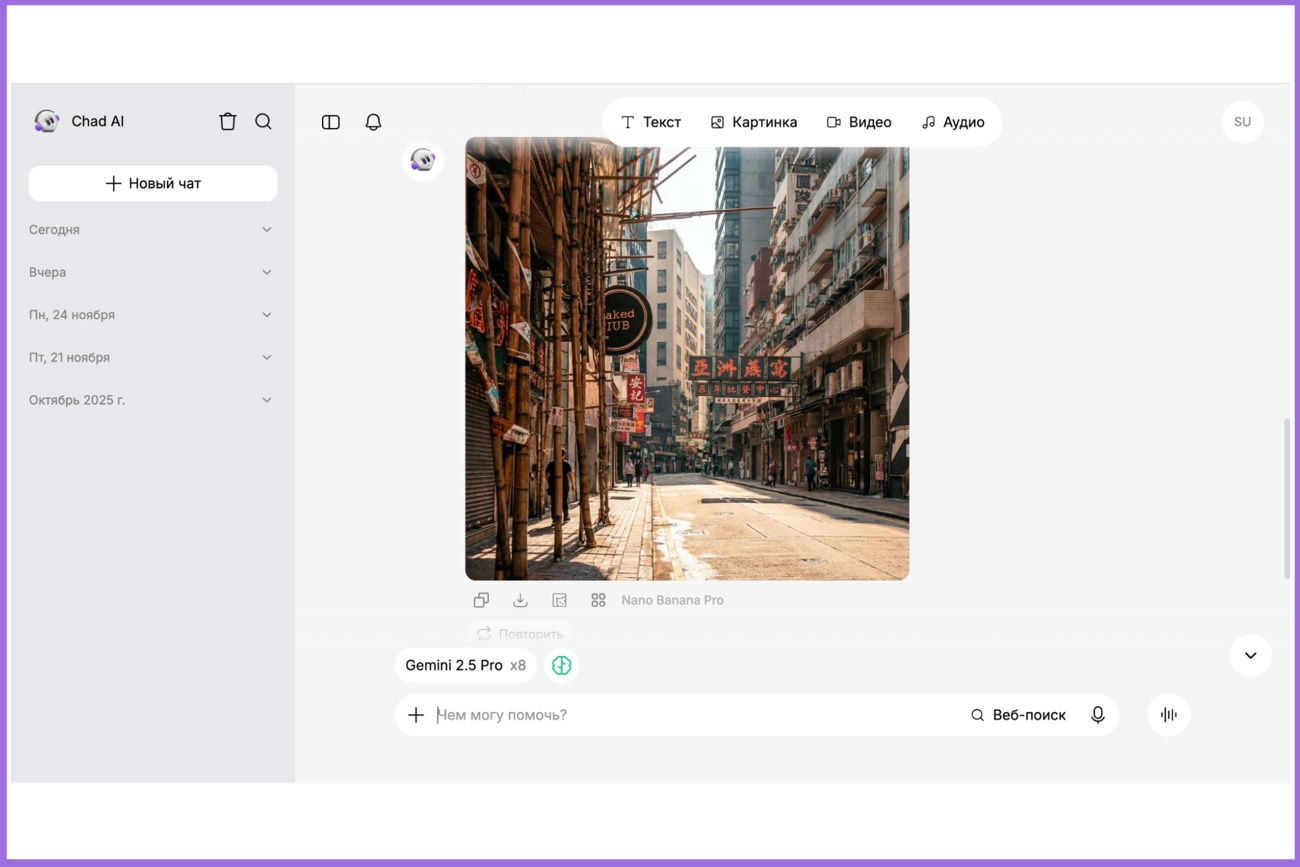Switch to the Картинка tab
Image resolution: width=1300 pixels, height=867 pixels.
(x=754, y=122)
